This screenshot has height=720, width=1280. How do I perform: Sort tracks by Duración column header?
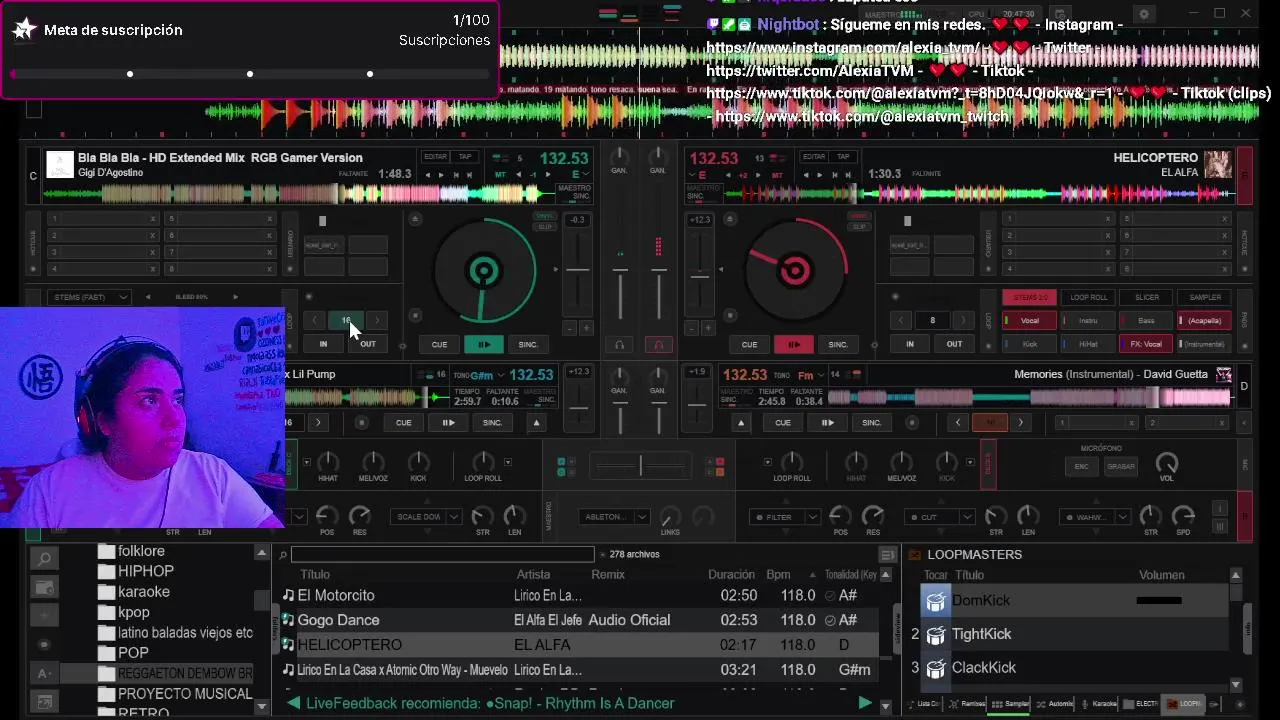coord(731,575)
